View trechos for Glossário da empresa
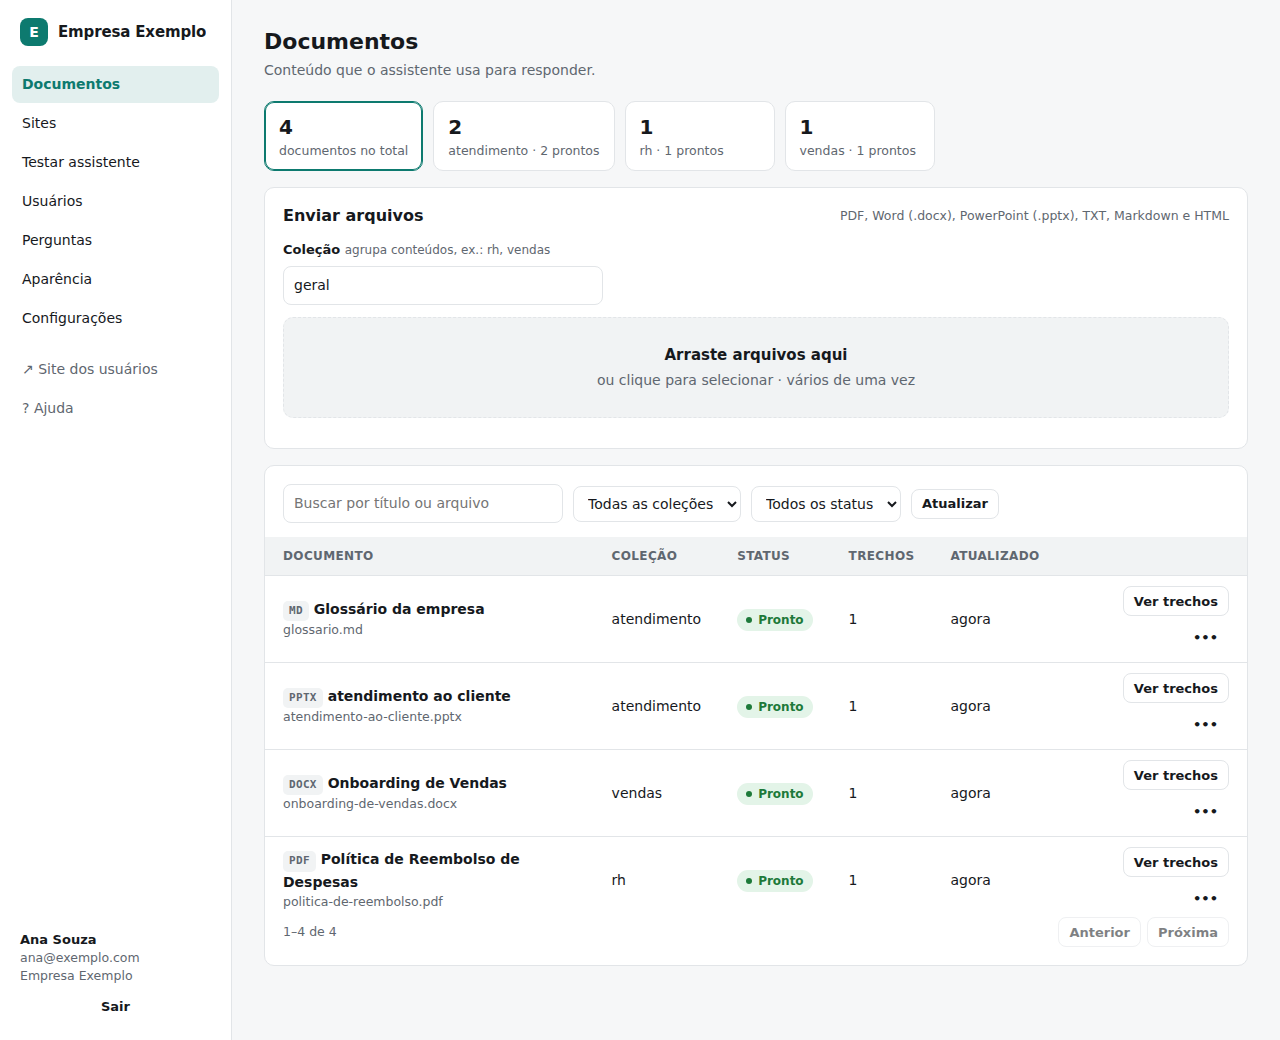 pyautogui.click(x=1176, y=601)
